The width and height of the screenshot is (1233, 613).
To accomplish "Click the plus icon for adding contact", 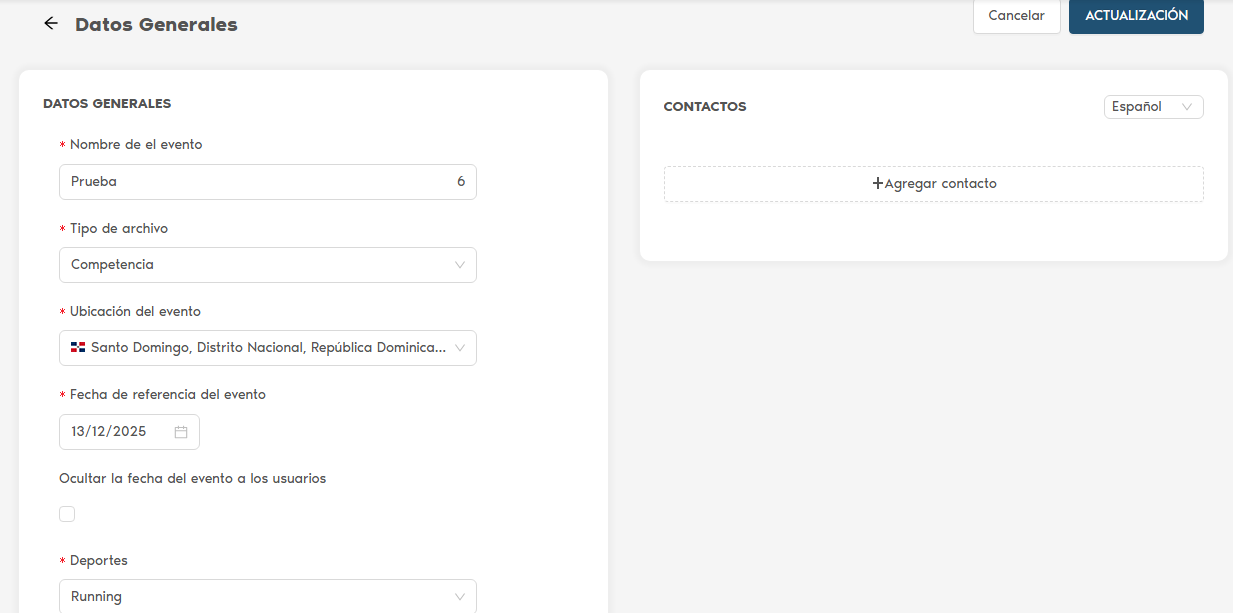I will coord(878,183).
